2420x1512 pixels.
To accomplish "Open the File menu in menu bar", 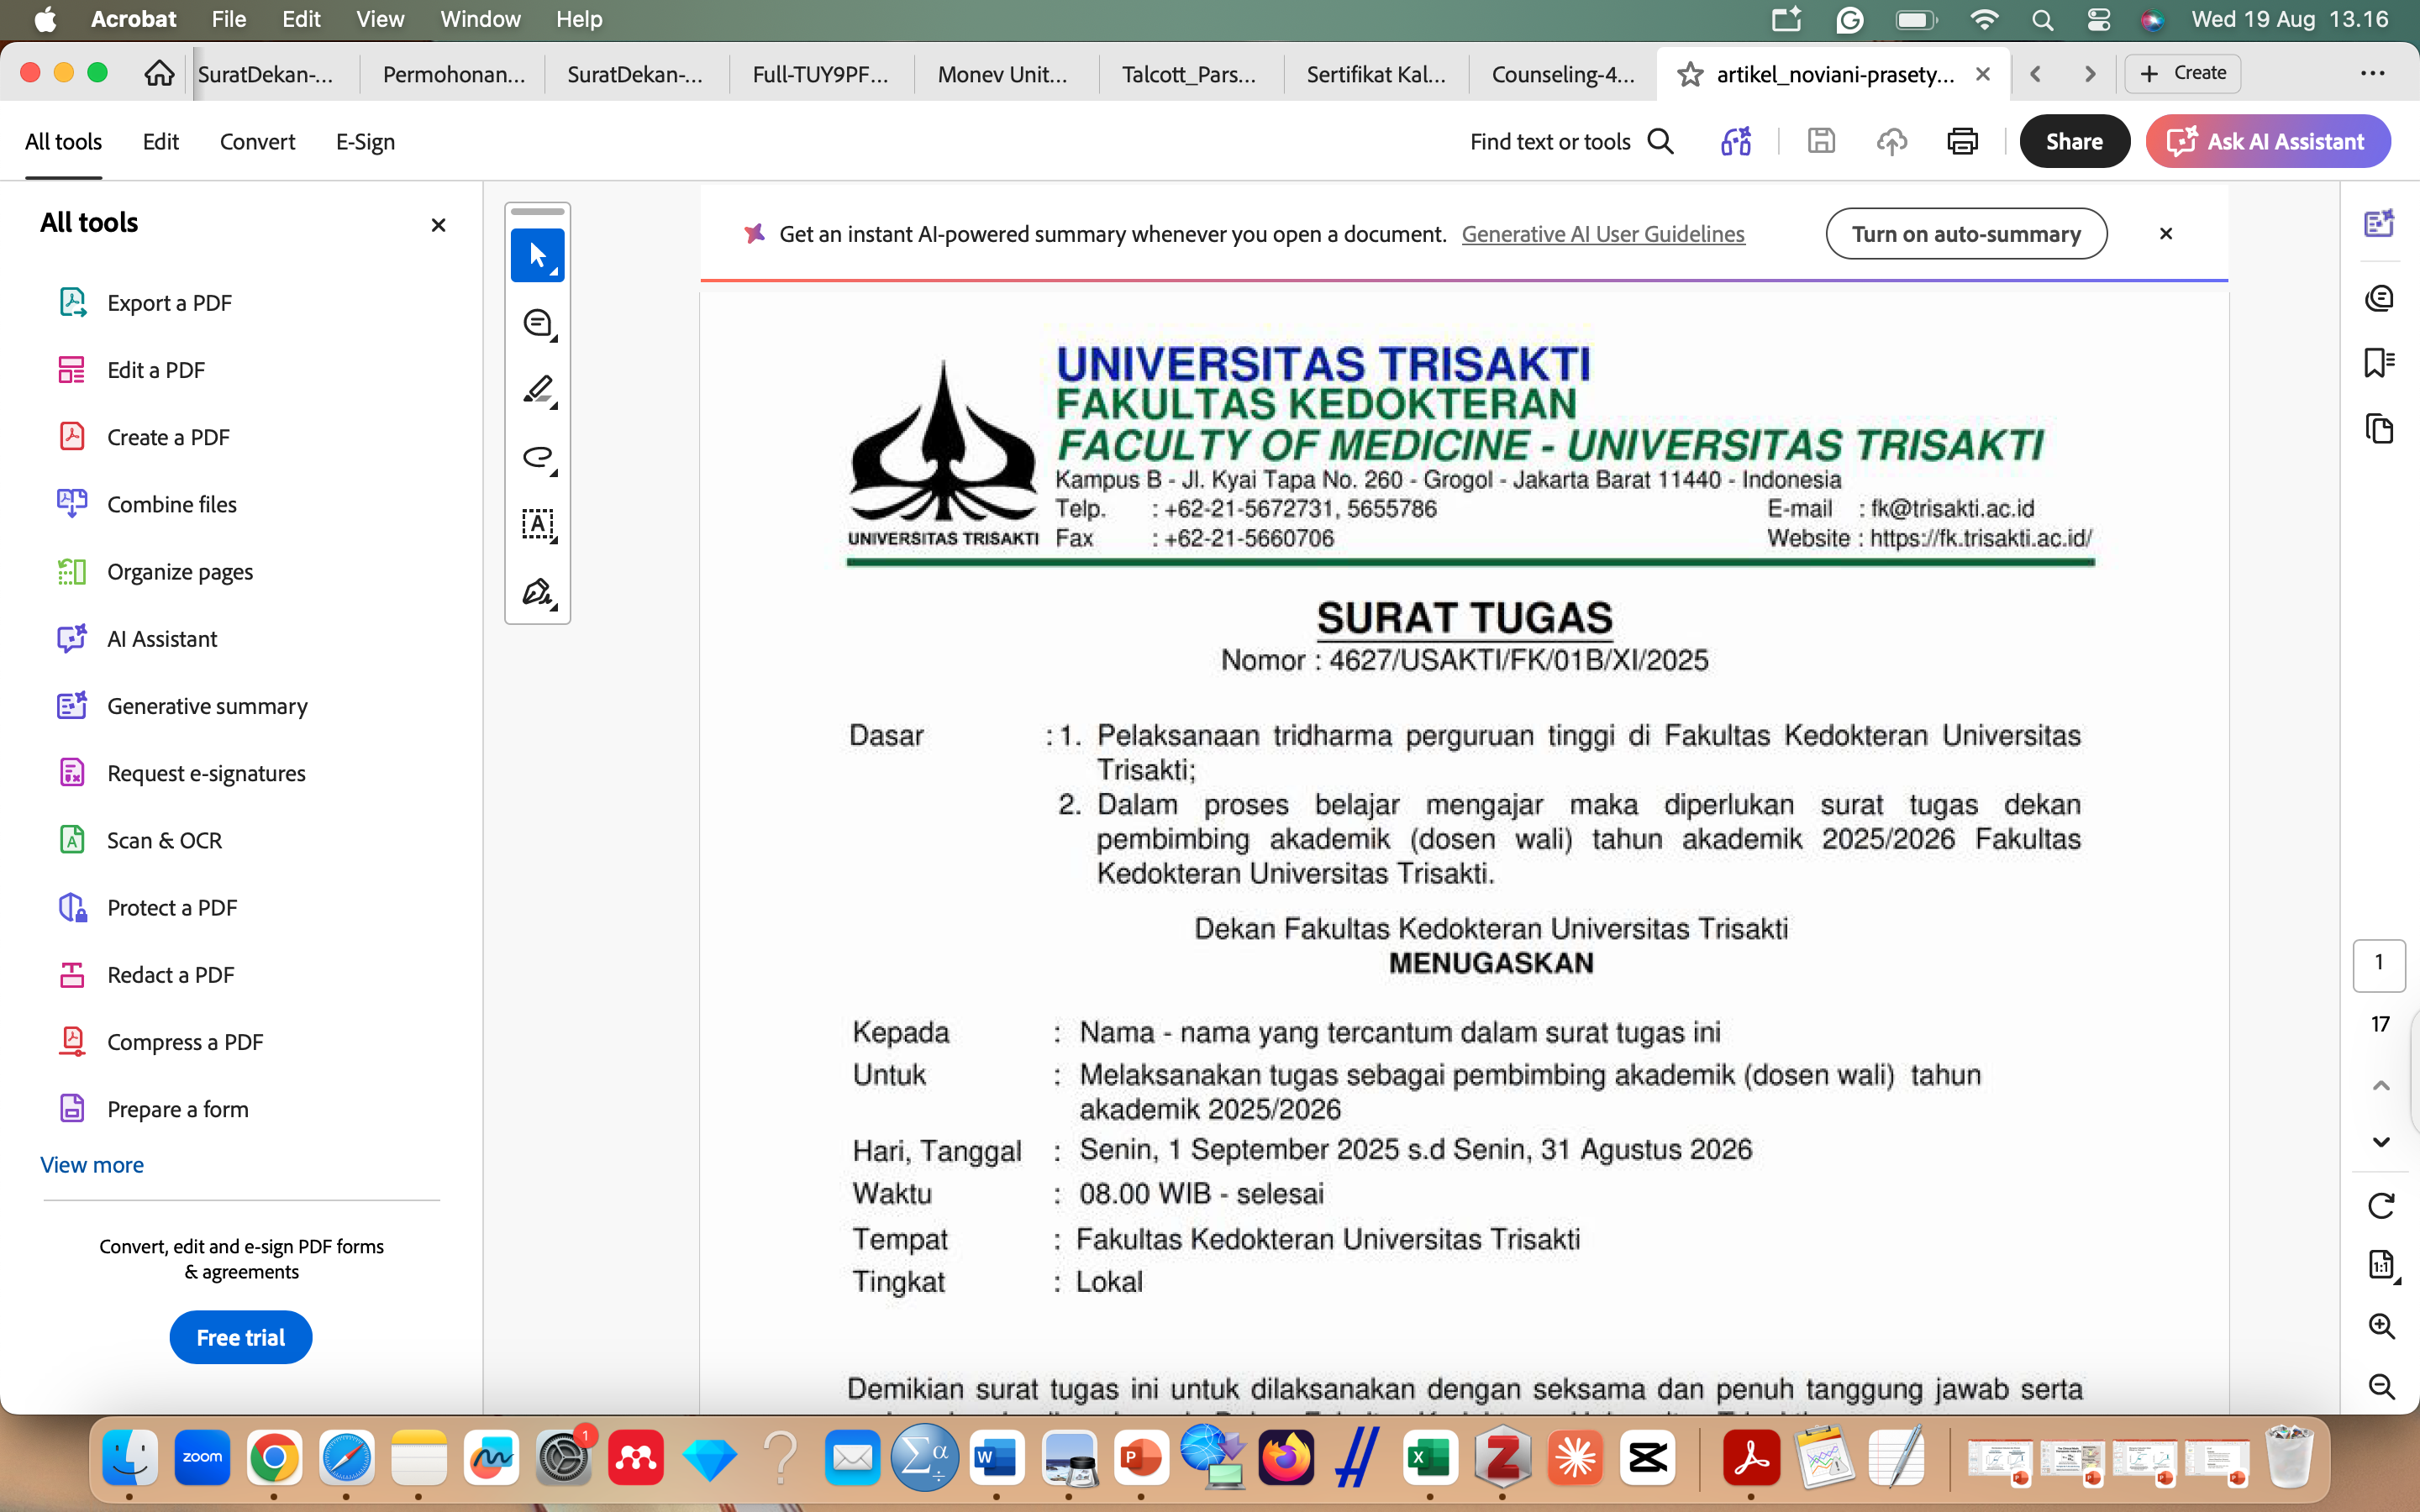I will 228,19.
